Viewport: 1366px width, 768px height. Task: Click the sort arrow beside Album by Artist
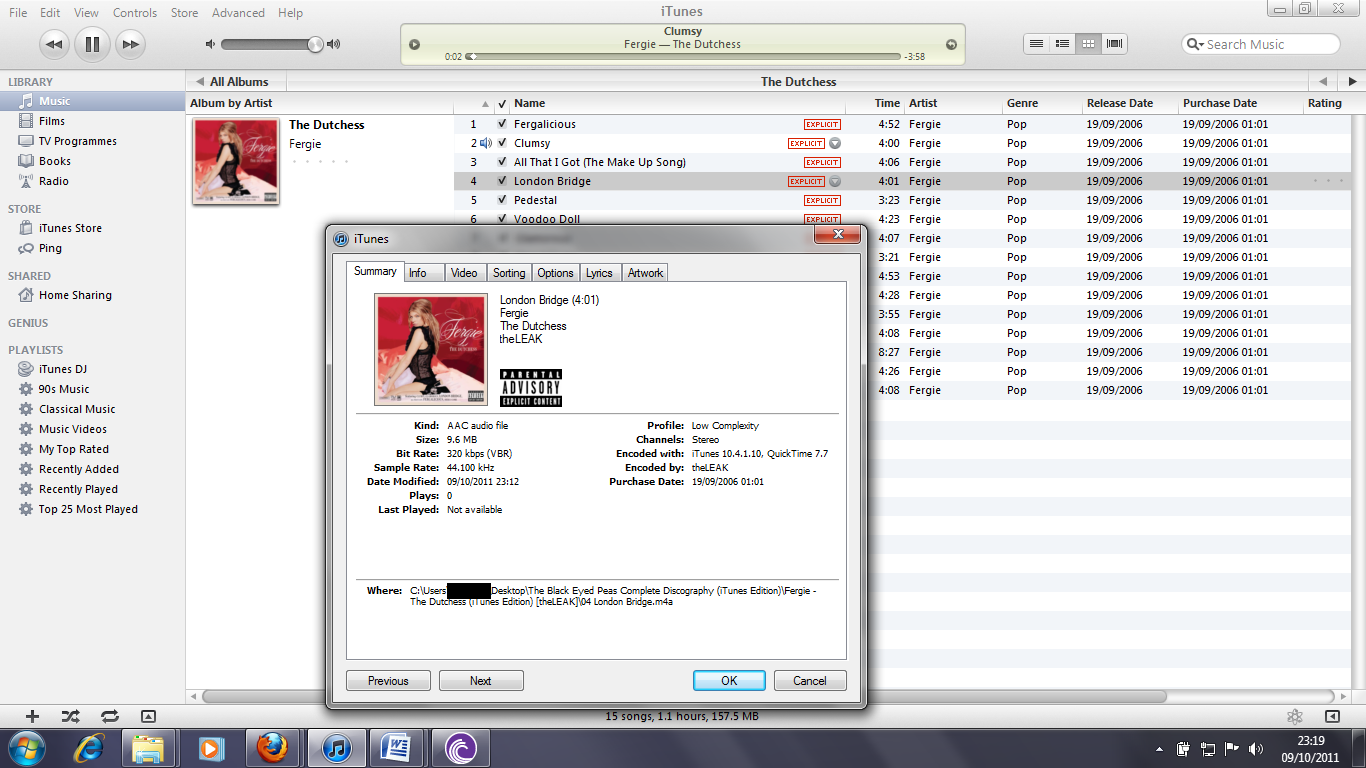point(485,103)
